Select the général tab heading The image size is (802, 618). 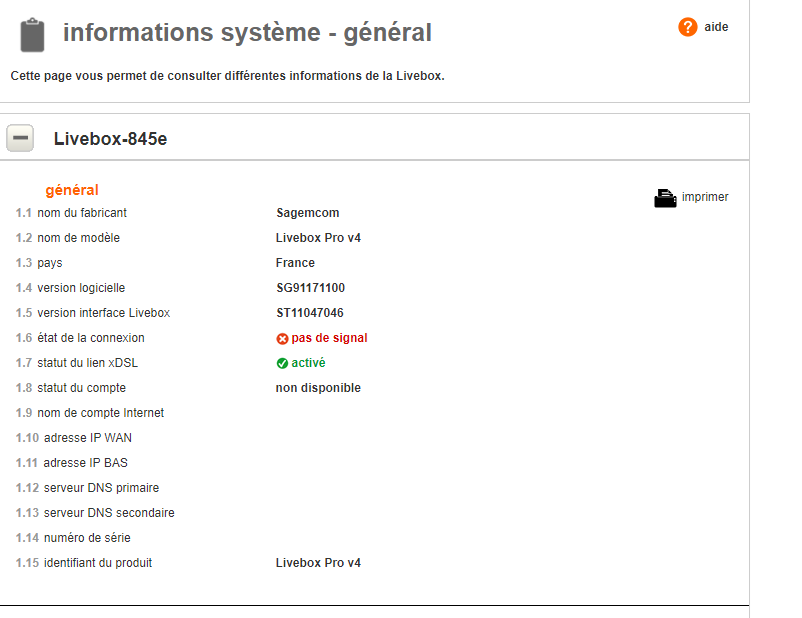coord(71,189)
